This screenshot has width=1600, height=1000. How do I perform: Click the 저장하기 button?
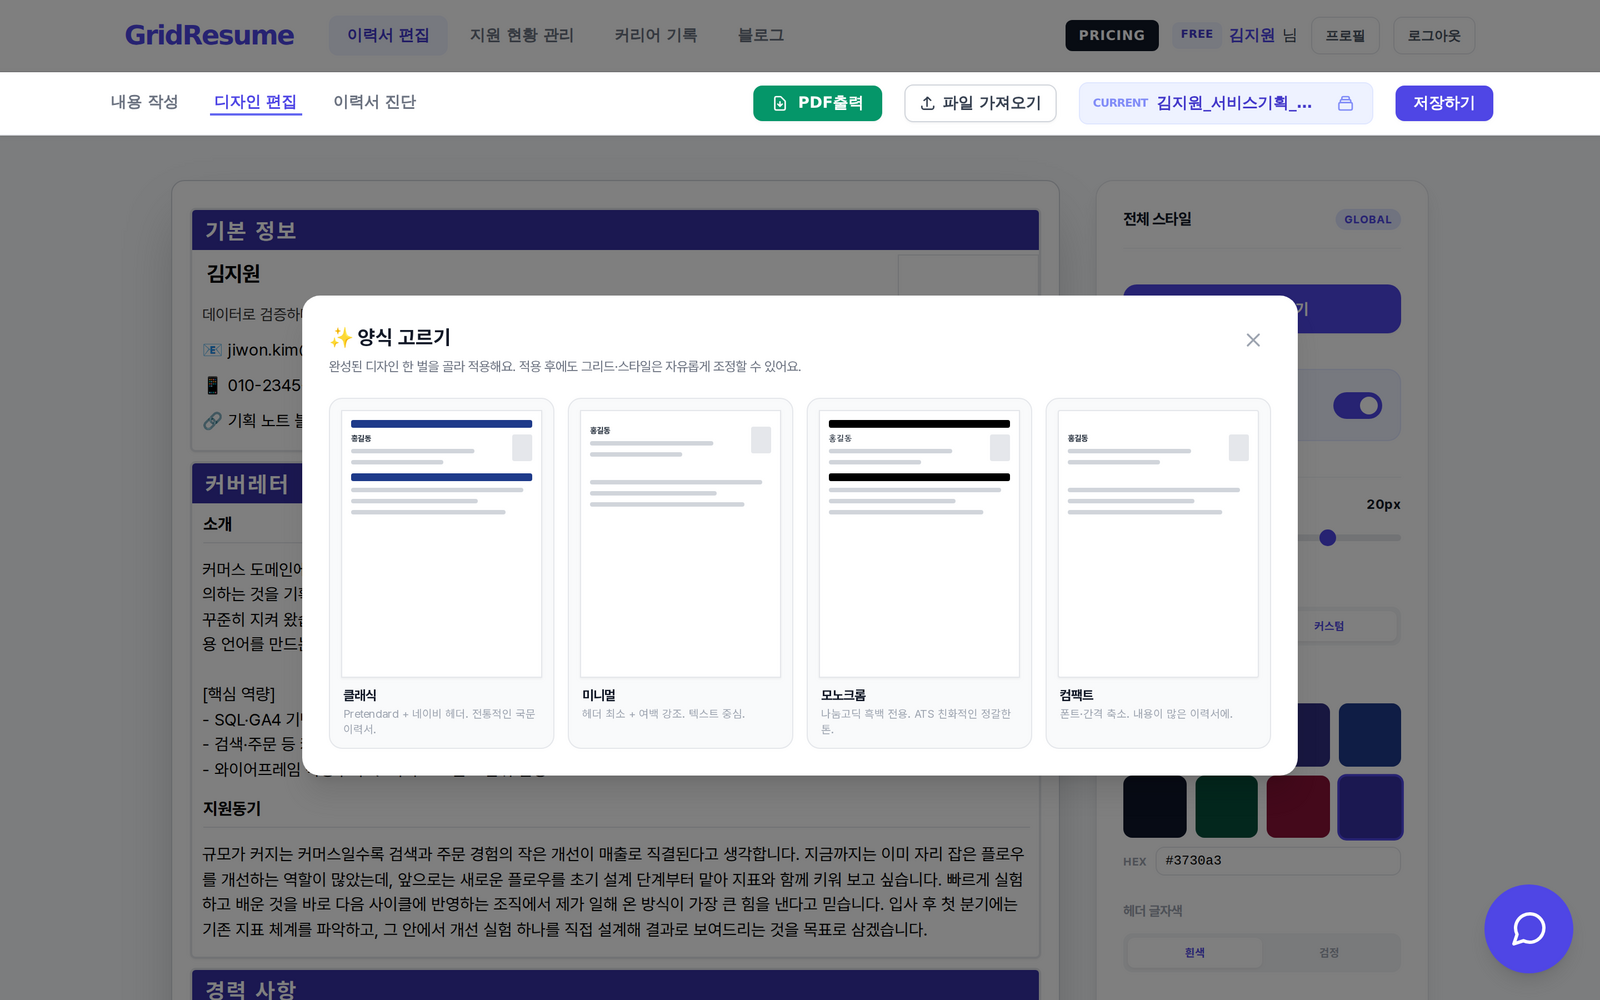click(x=1444, y=103)
